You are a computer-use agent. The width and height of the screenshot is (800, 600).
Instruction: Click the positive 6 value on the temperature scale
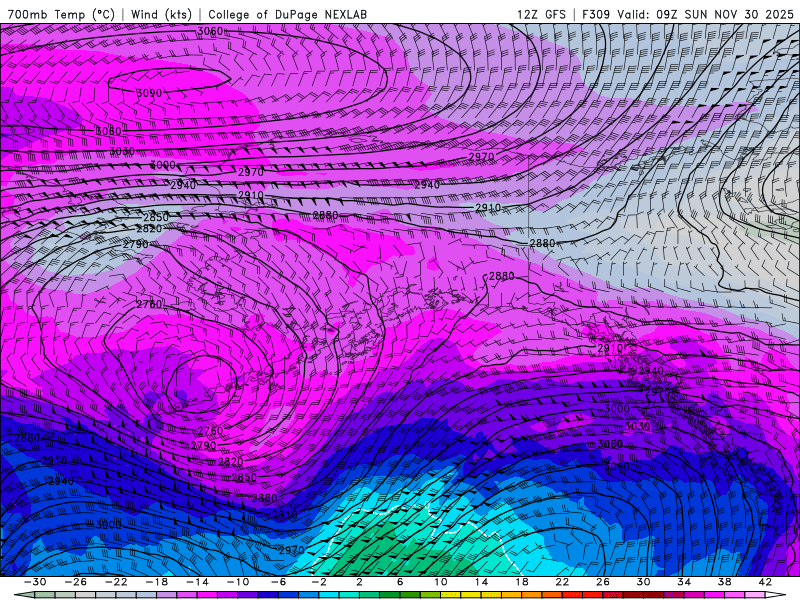tap(400, 582)
